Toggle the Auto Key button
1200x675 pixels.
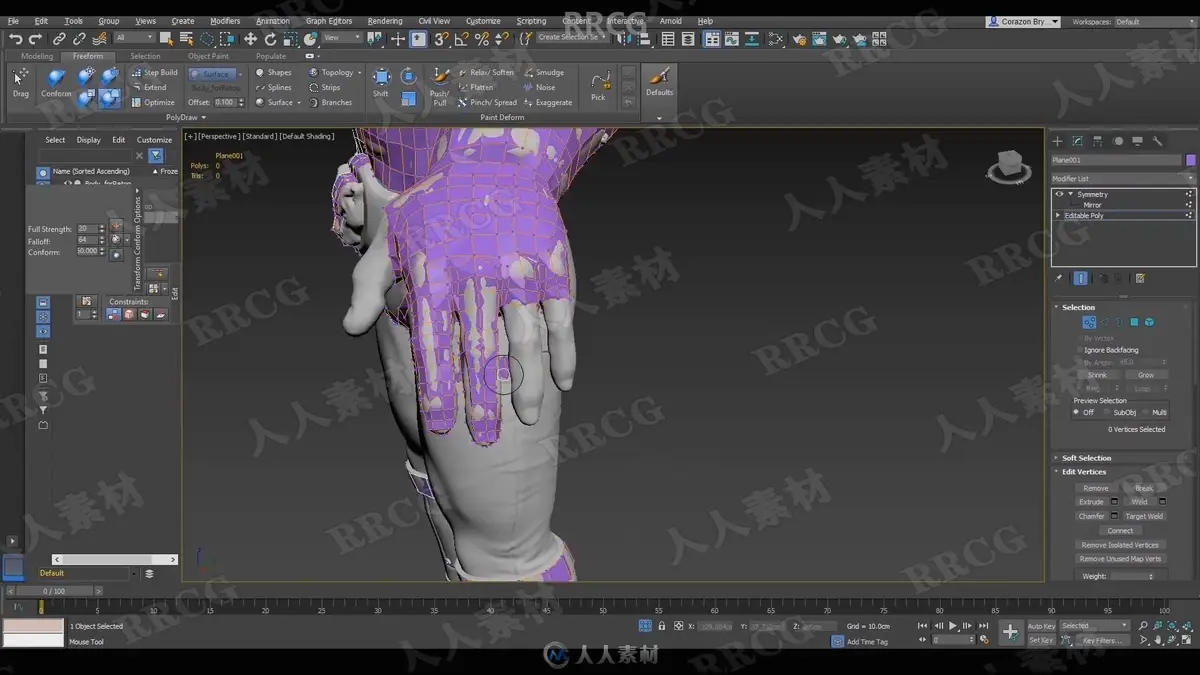[x=1041, y=626]
